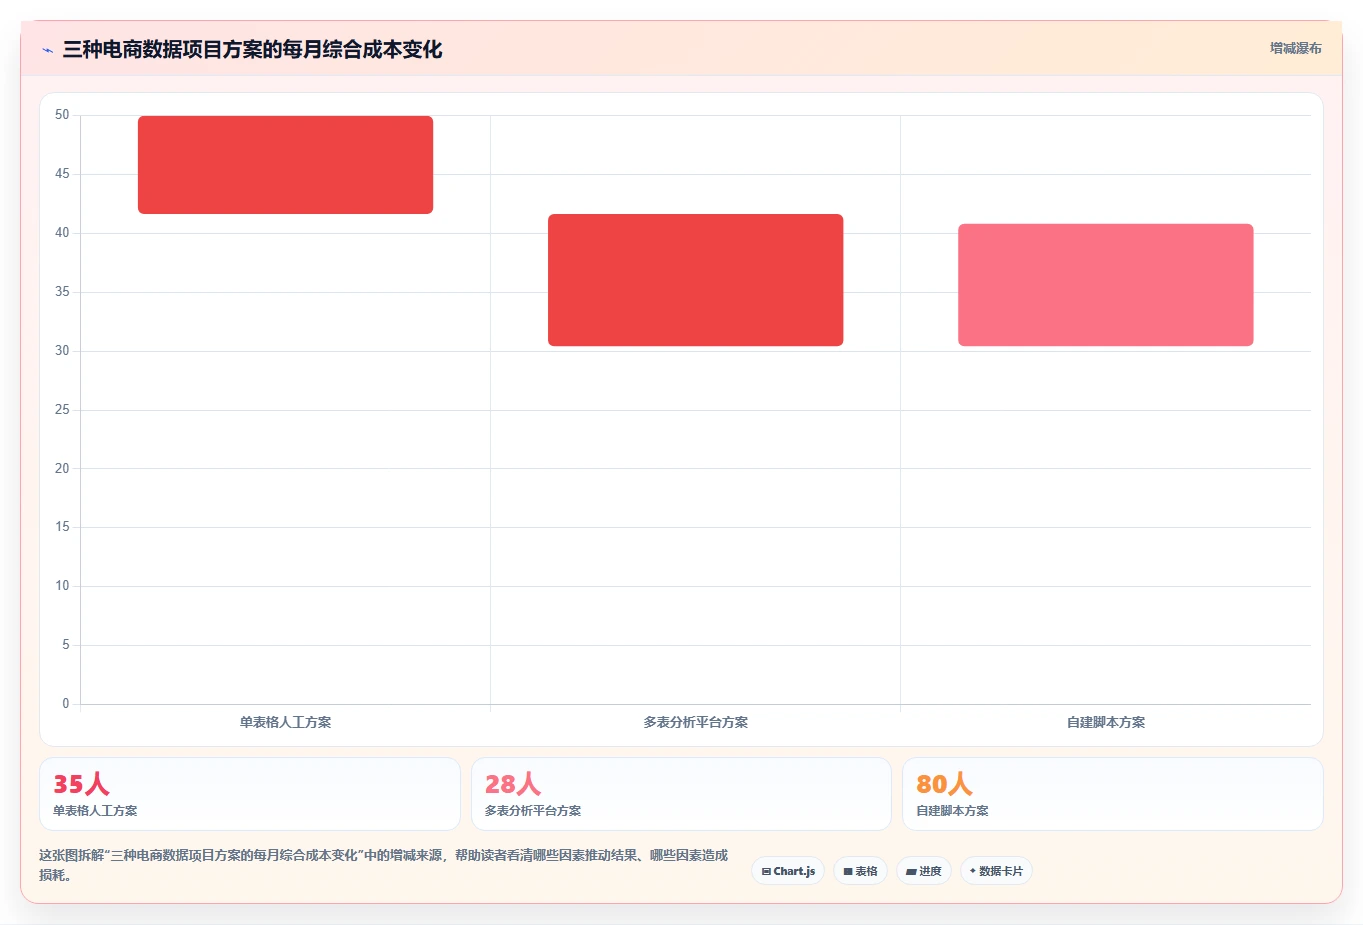Open the 28人 多表分析平台方案 card
Viewport: 1363px width, 925px height.
pyautogui.click(x=681, y=794)
